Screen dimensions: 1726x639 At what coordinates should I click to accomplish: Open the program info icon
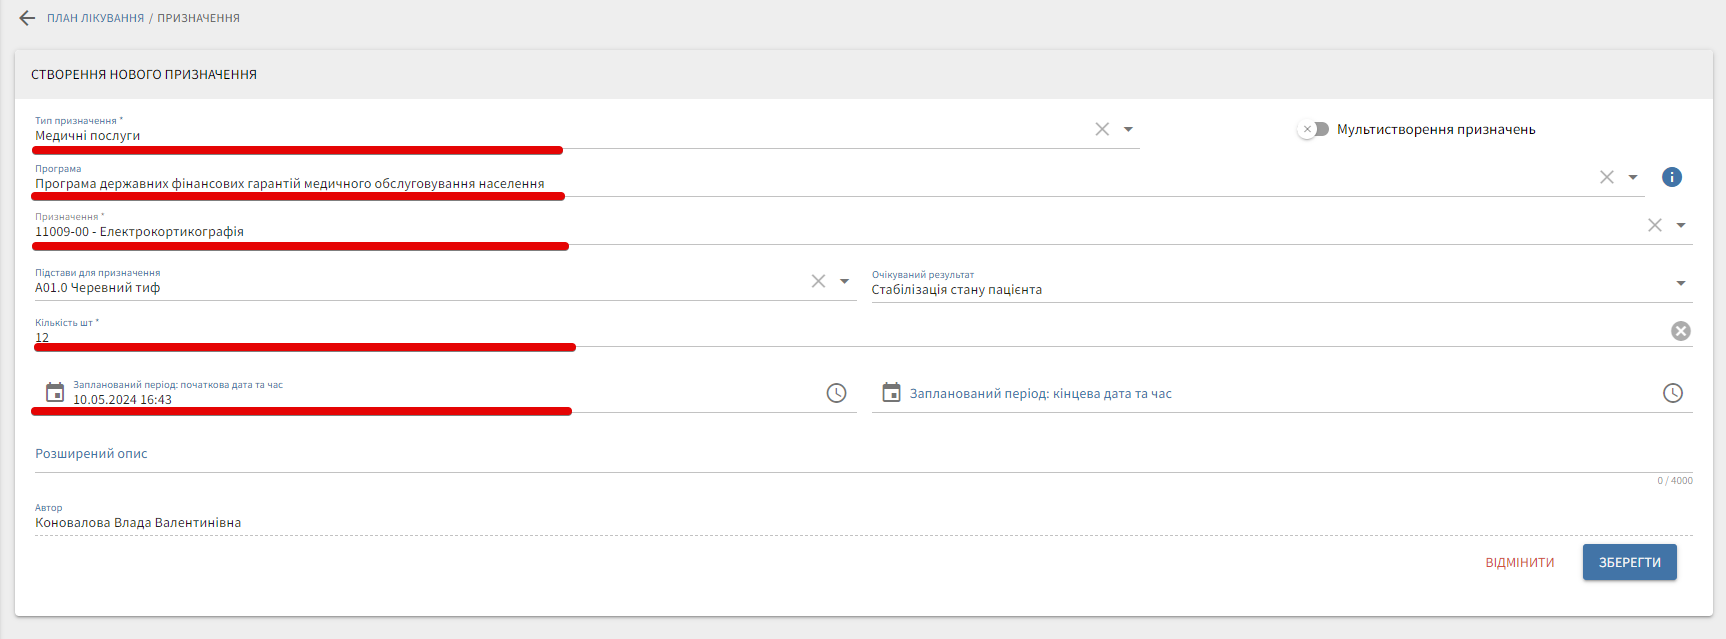point(1671,177)
